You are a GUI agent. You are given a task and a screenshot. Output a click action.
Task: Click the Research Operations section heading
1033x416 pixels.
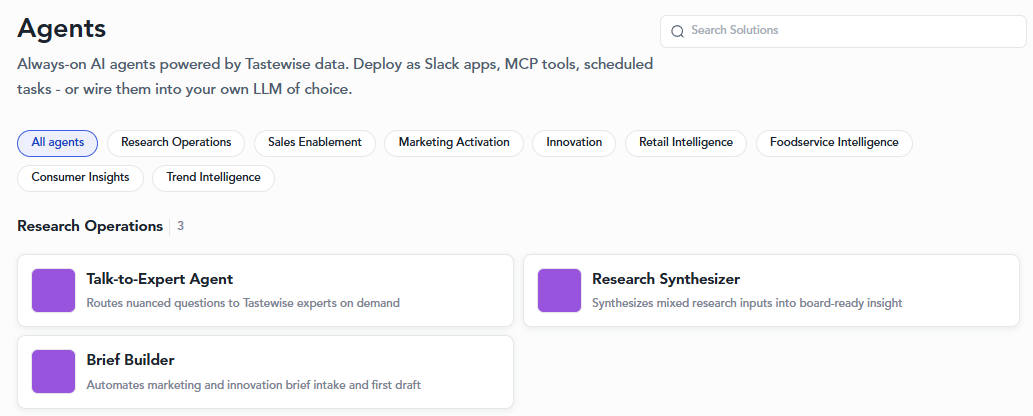tap(90, 226)
